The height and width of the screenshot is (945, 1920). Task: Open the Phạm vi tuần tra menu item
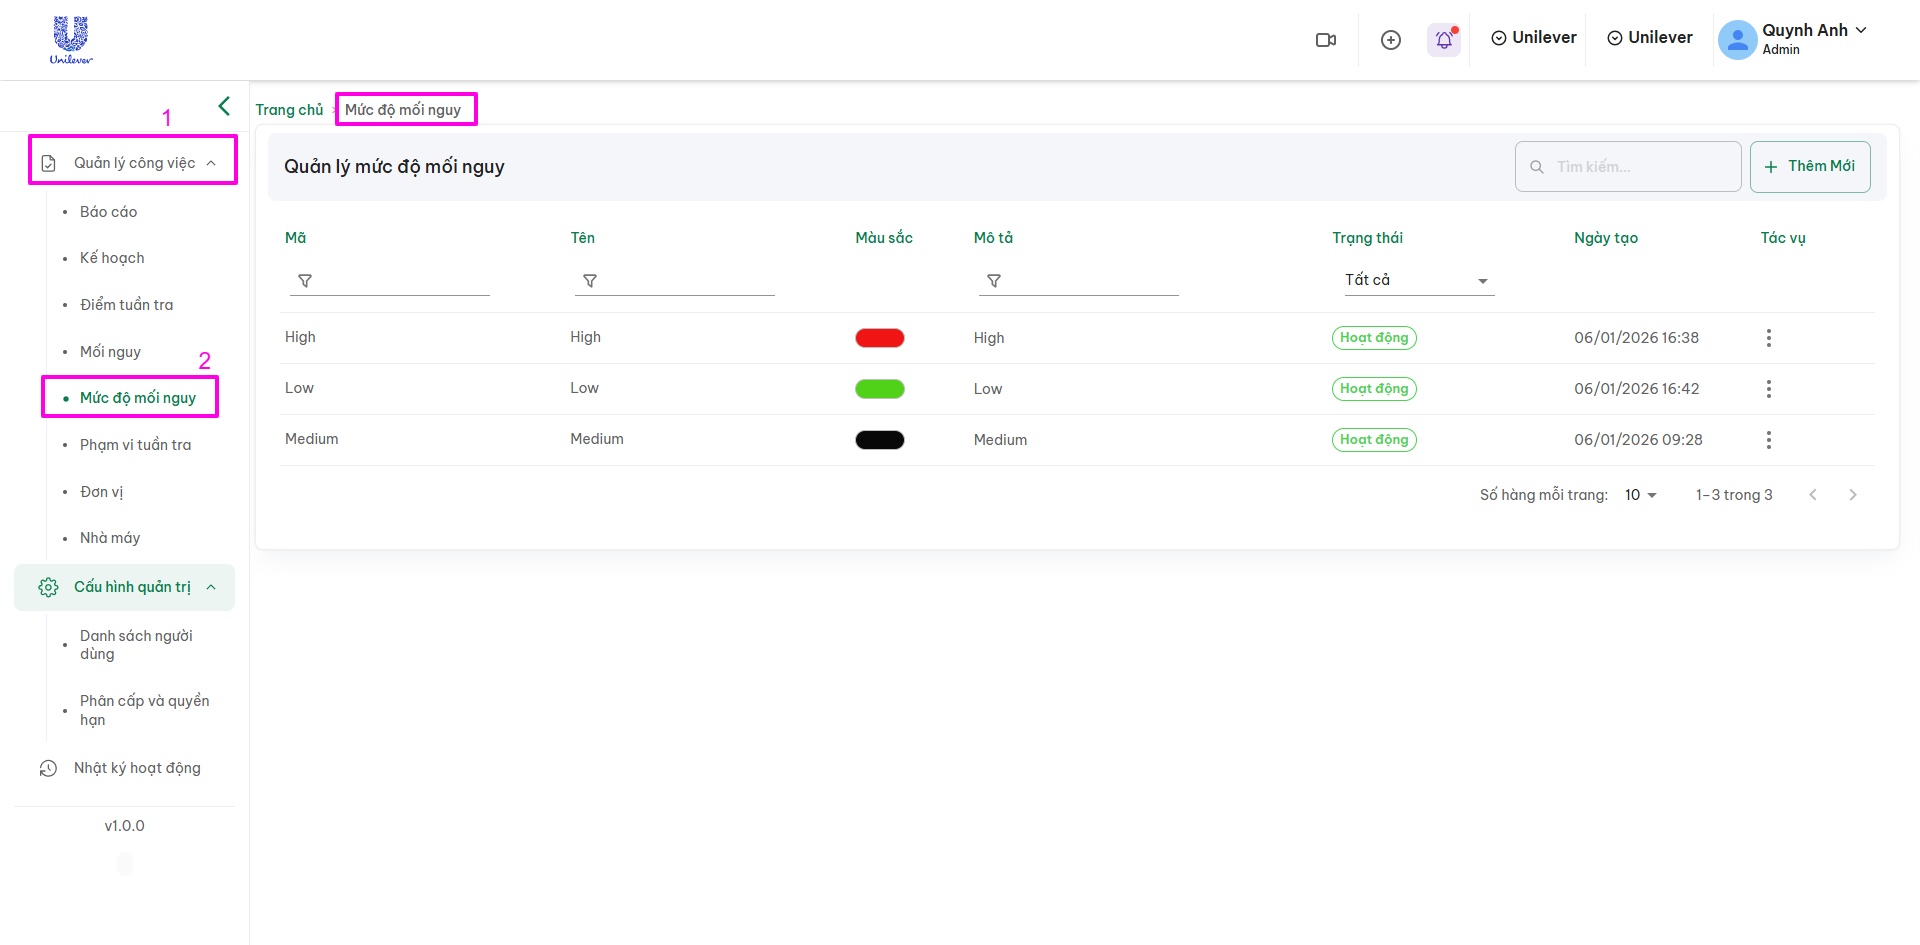coord(135,445)
